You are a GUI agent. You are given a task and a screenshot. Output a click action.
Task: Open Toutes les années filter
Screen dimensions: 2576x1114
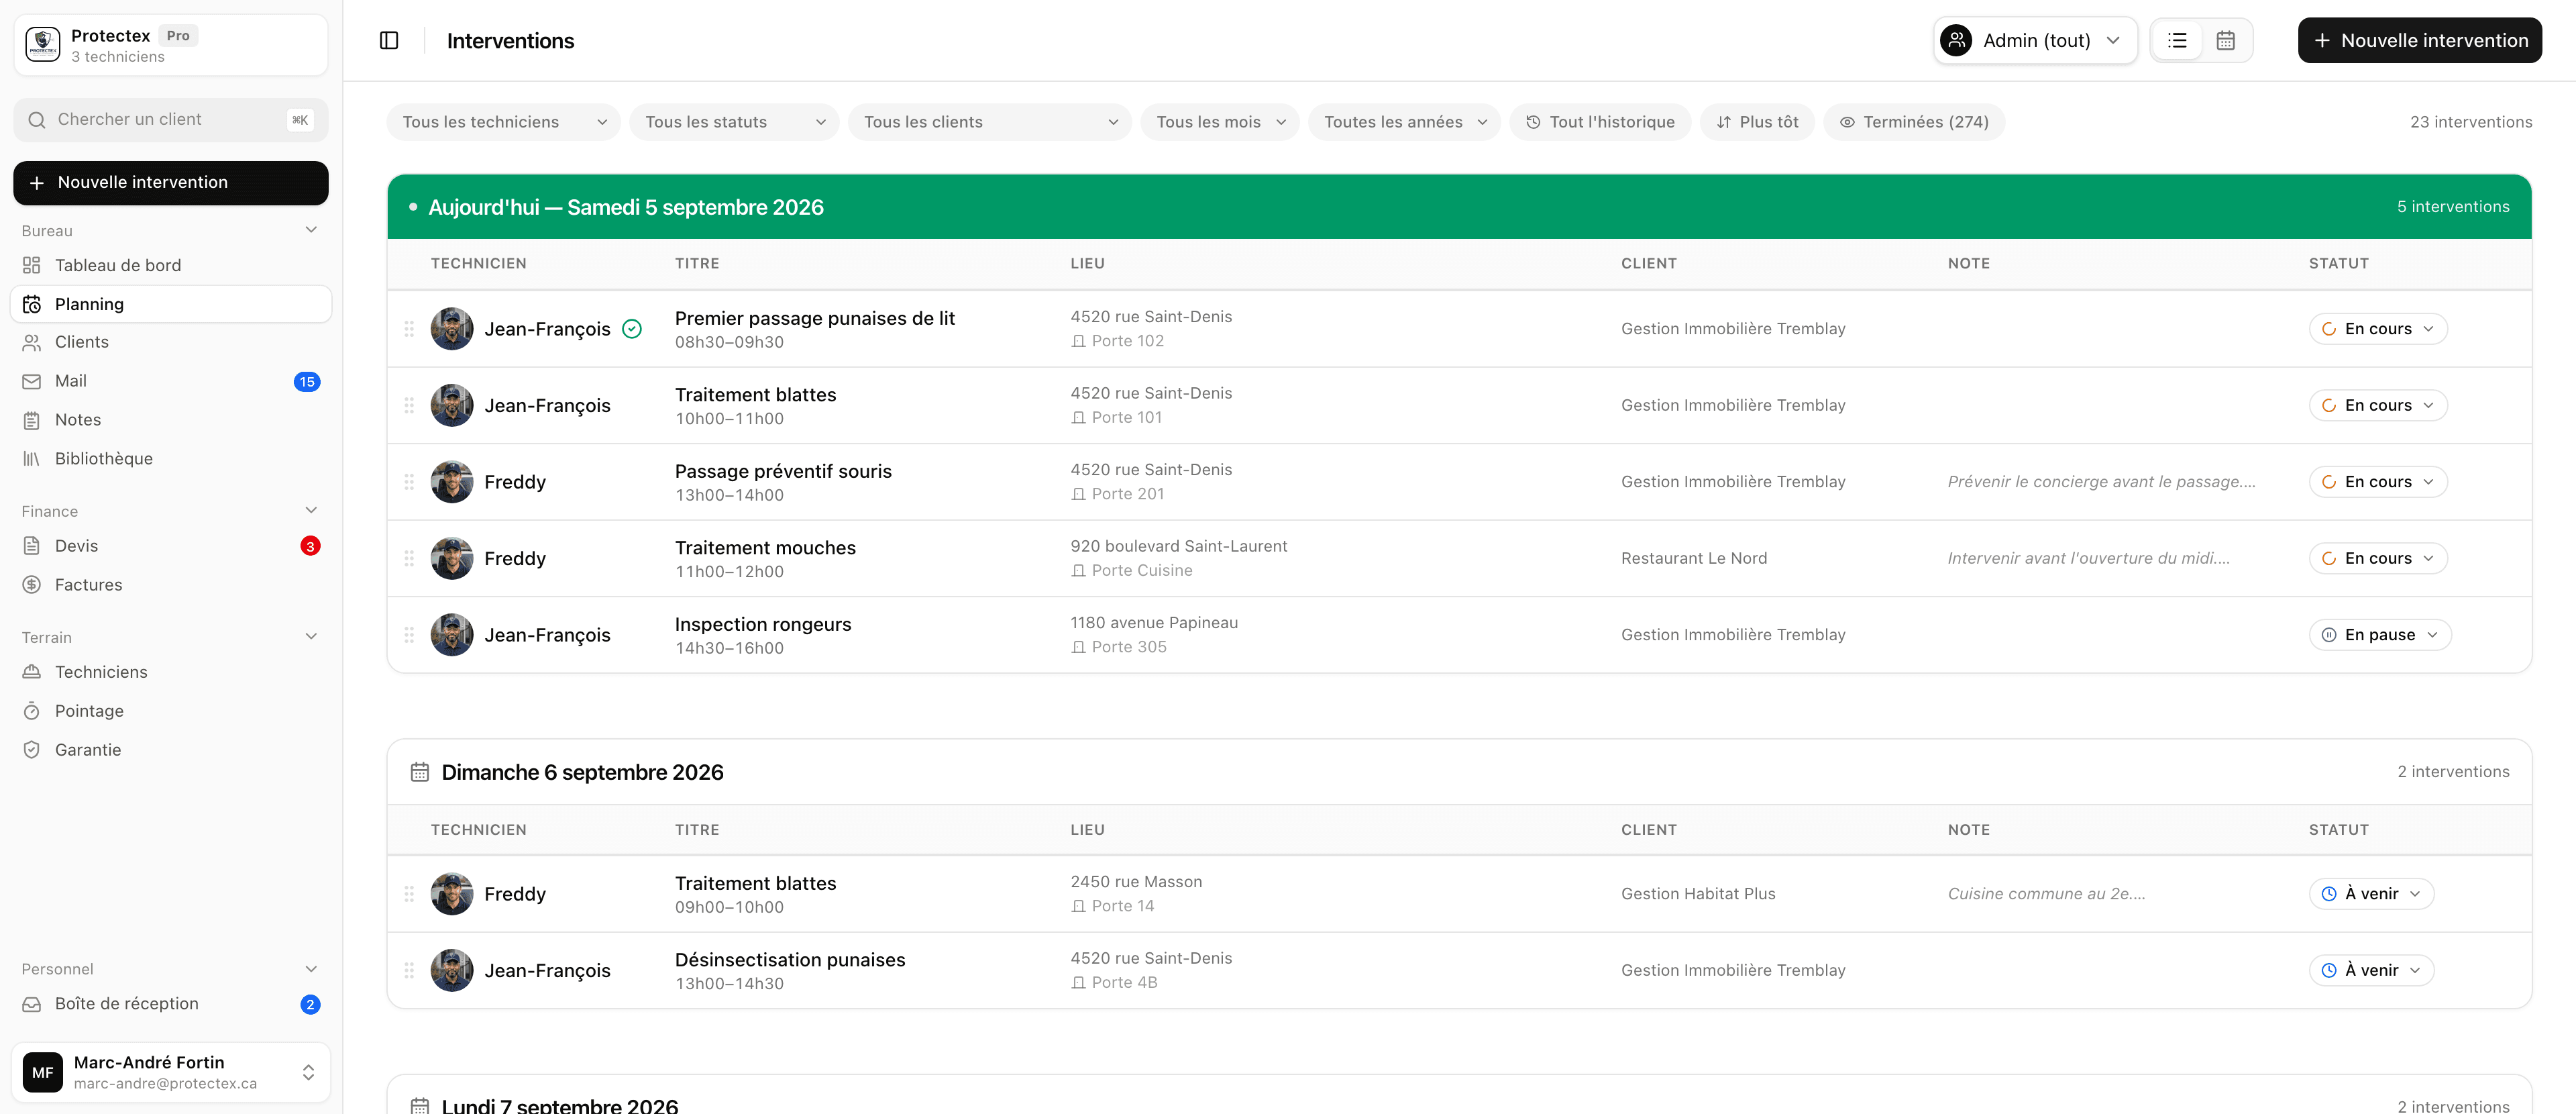(1404, 122)
